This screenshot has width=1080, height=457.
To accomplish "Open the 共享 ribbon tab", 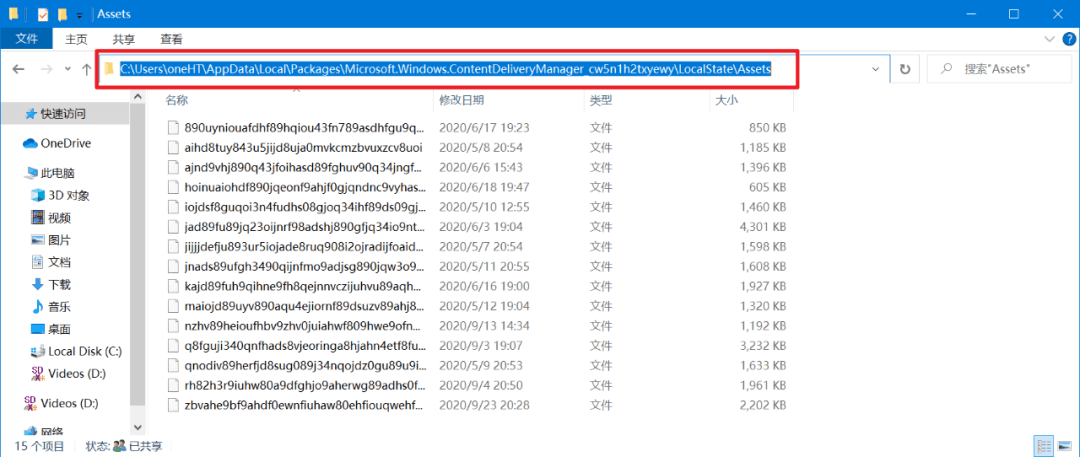I will 124,39.
